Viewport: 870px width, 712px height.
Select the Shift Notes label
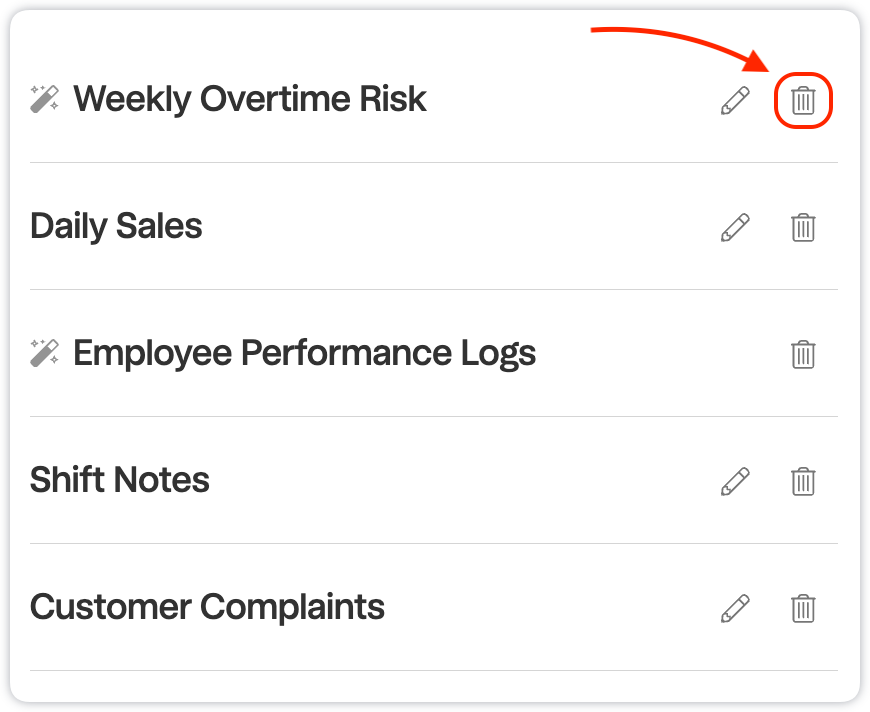[x=120, y=479]
